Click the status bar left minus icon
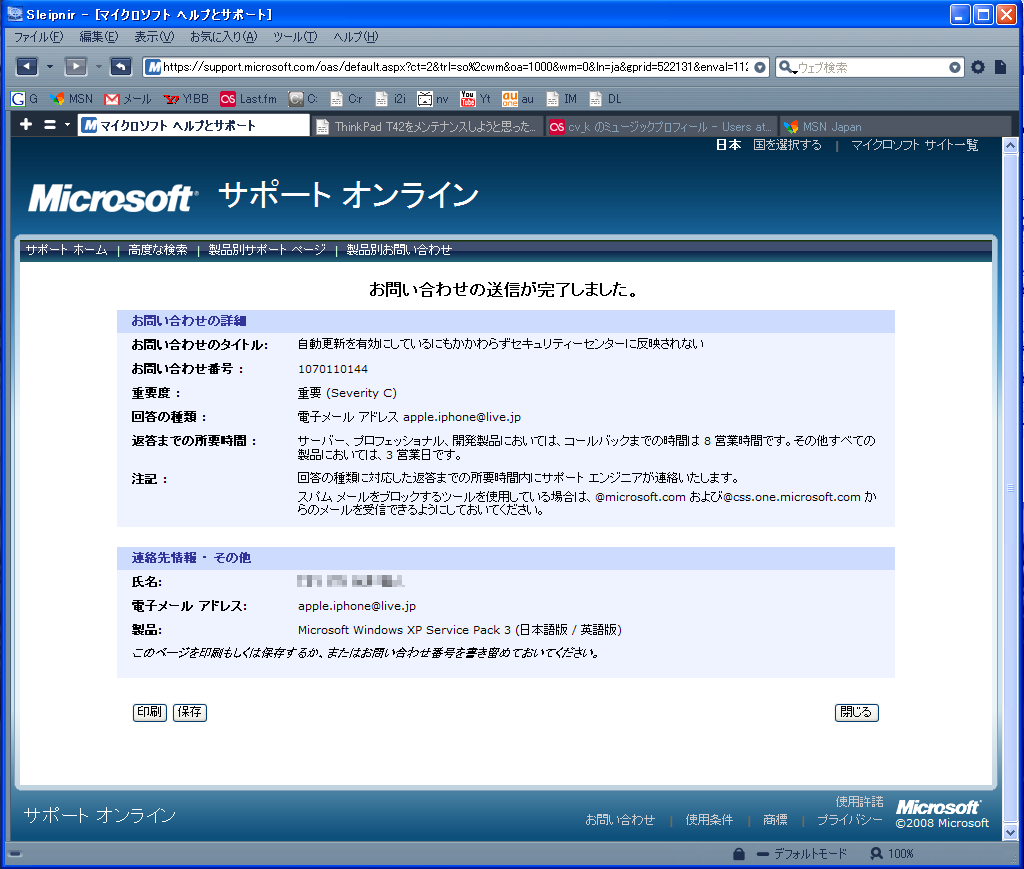The height and width of the screenshot is (869, 1024). 16,853
